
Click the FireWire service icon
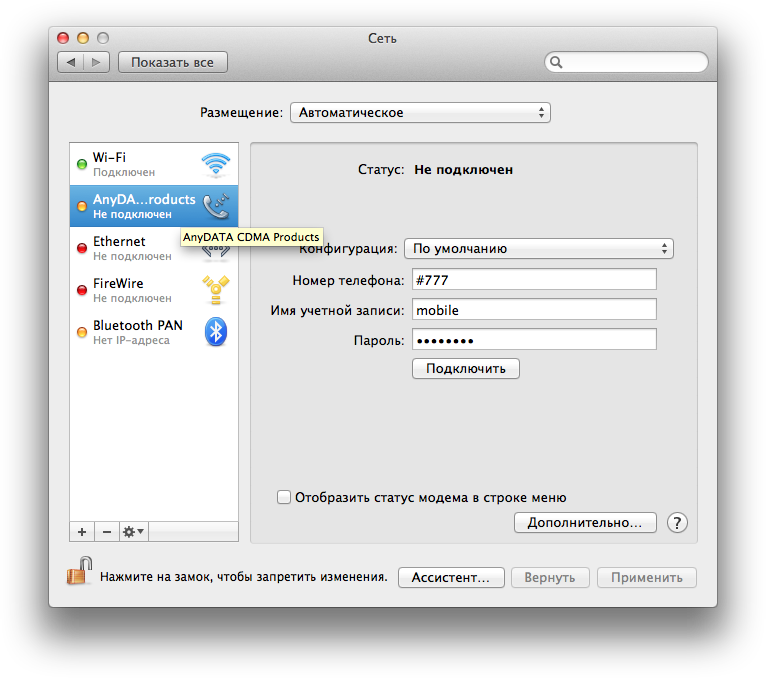coord(216,290)
